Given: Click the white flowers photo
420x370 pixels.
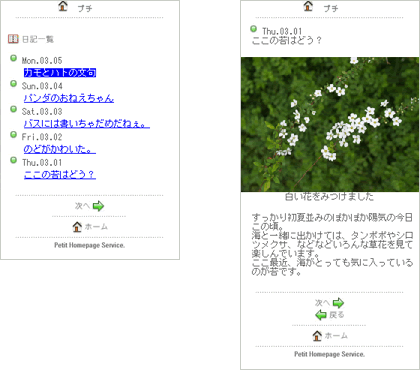Looking at the screenshot, I should click(x=330, y=124).
